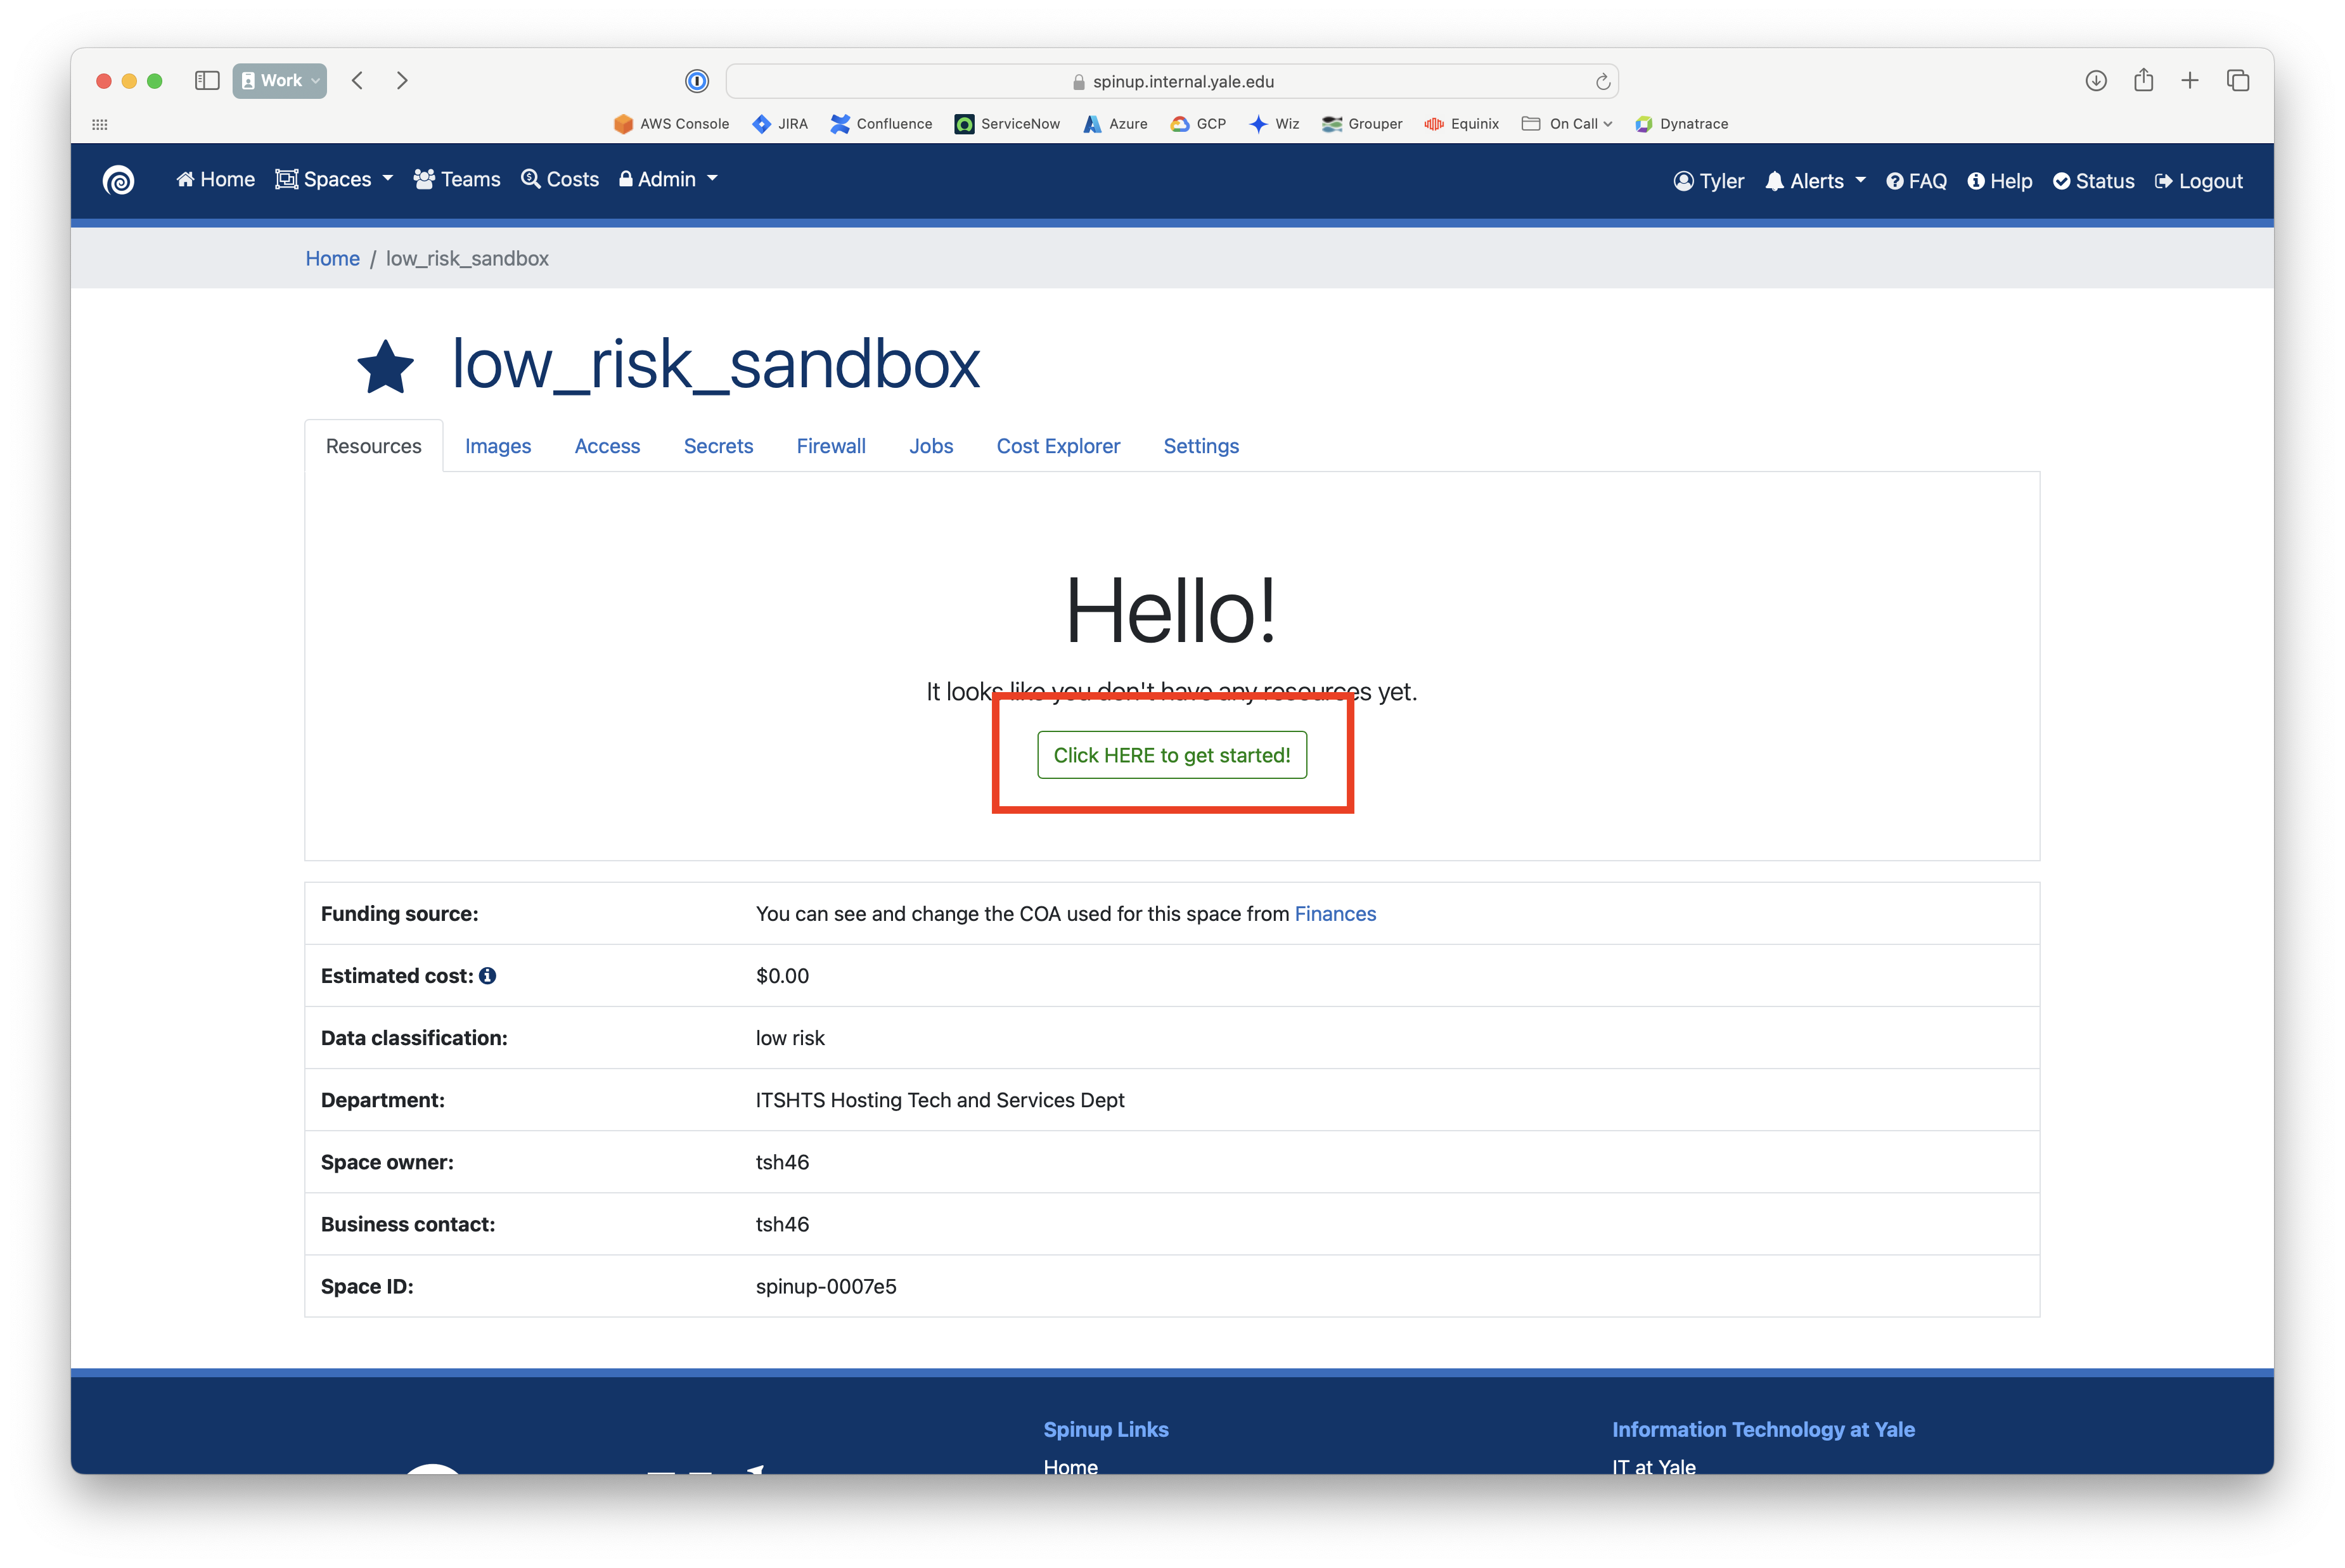Open a new tab with plus icon
This screenshot has height=1568, width=2345.
coord(2190,80)
